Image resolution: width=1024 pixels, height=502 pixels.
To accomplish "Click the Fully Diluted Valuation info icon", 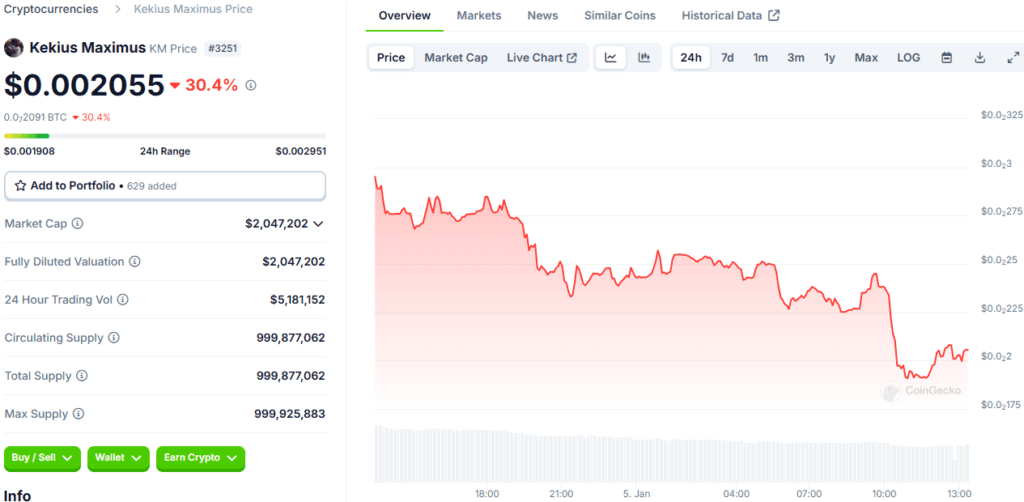I will pos(135,262).
